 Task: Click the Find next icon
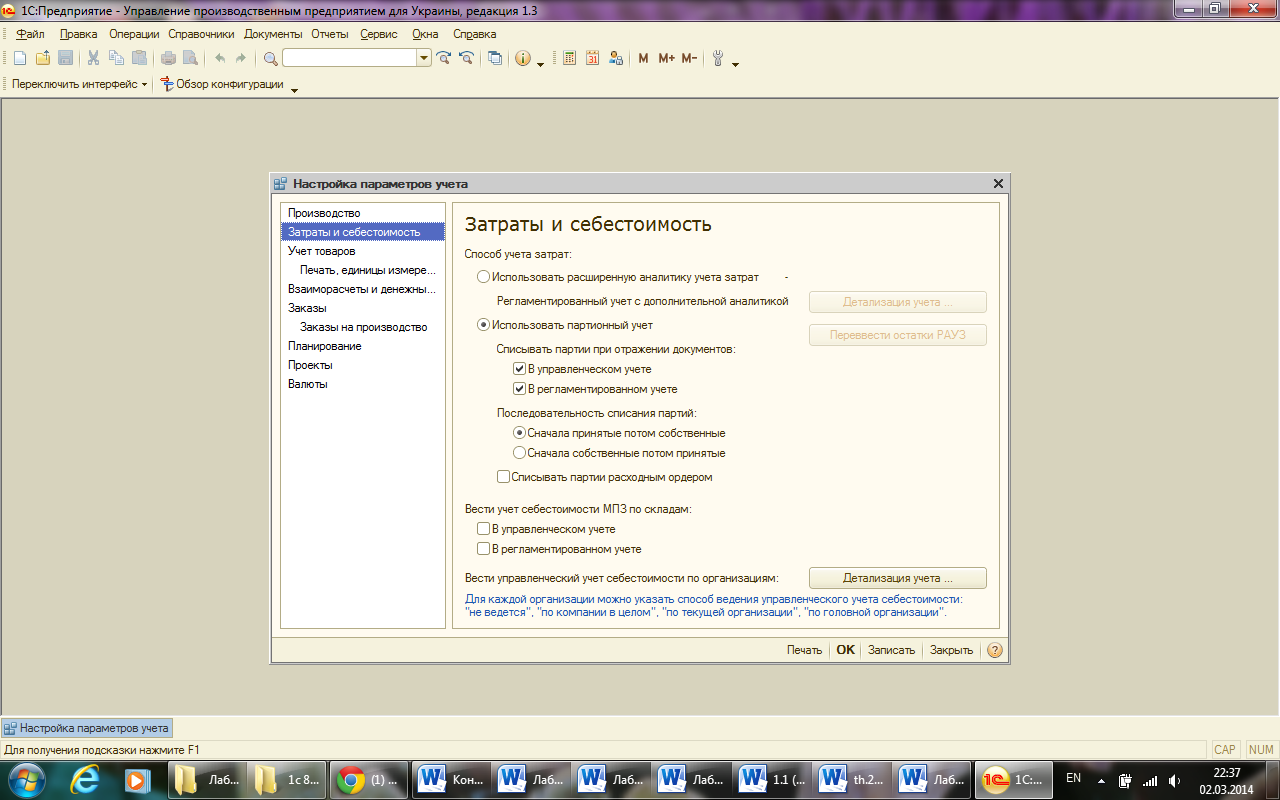(444, 58)
